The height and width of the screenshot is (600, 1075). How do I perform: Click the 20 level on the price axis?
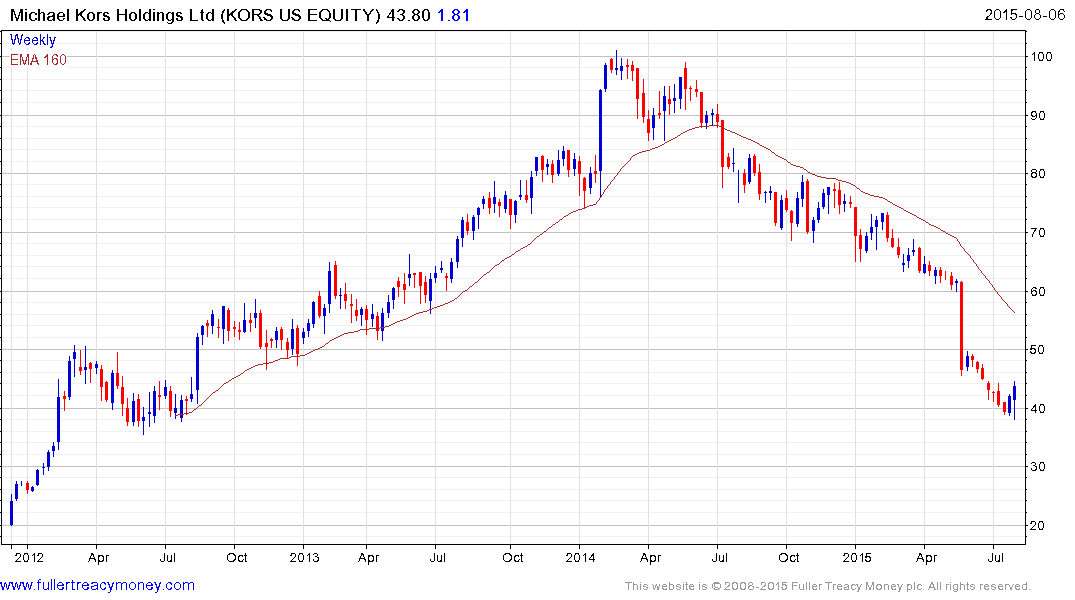point(1047,526)
